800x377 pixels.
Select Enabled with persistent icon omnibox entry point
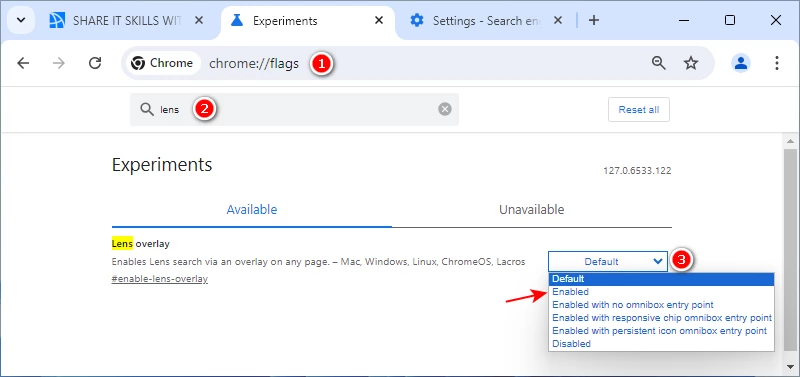[x=661, y=331]
